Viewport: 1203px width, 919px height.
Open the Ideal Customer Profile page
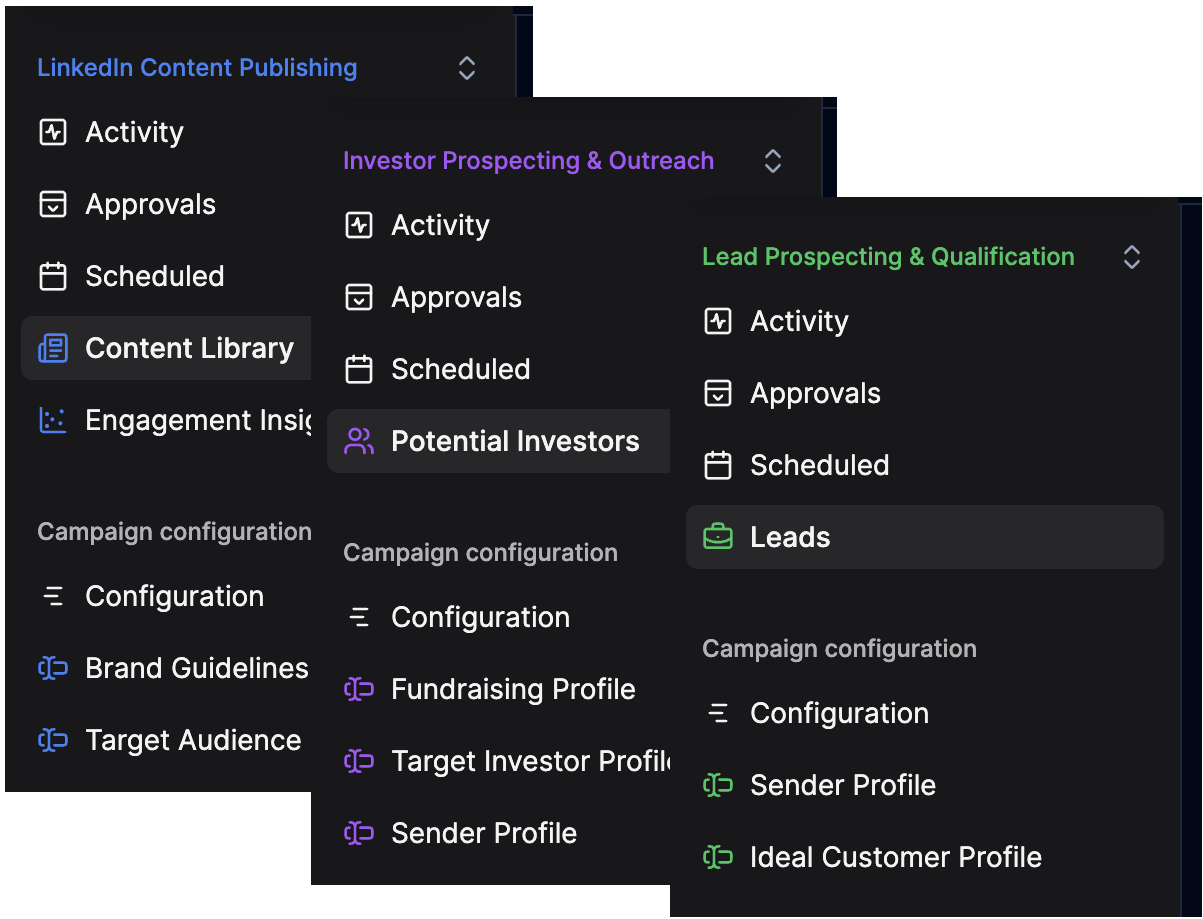click(x=895, y=856)
